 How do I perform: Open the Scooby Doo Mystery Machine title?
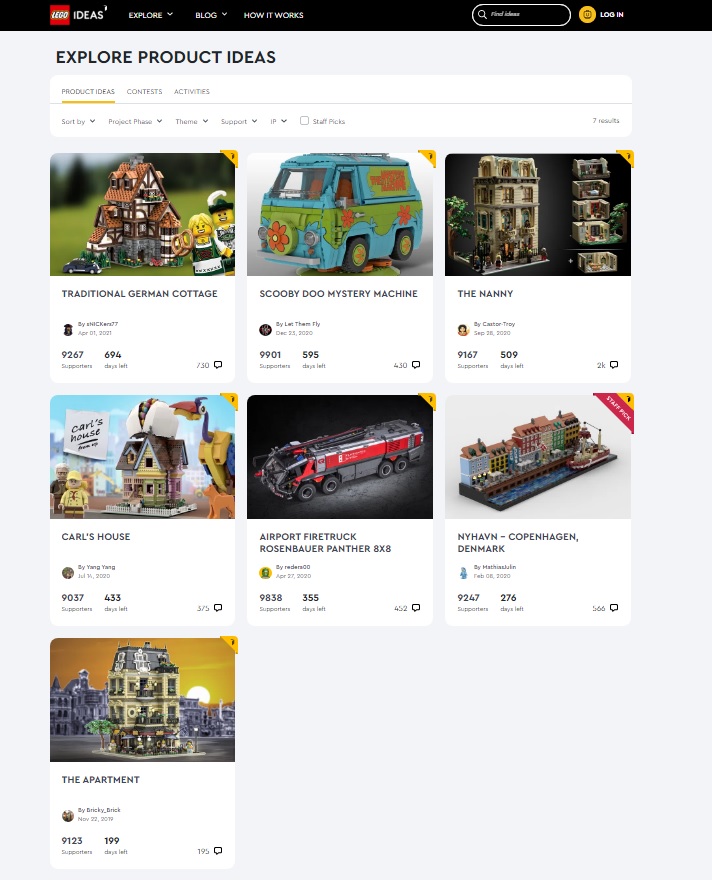[x=338, y=294]
